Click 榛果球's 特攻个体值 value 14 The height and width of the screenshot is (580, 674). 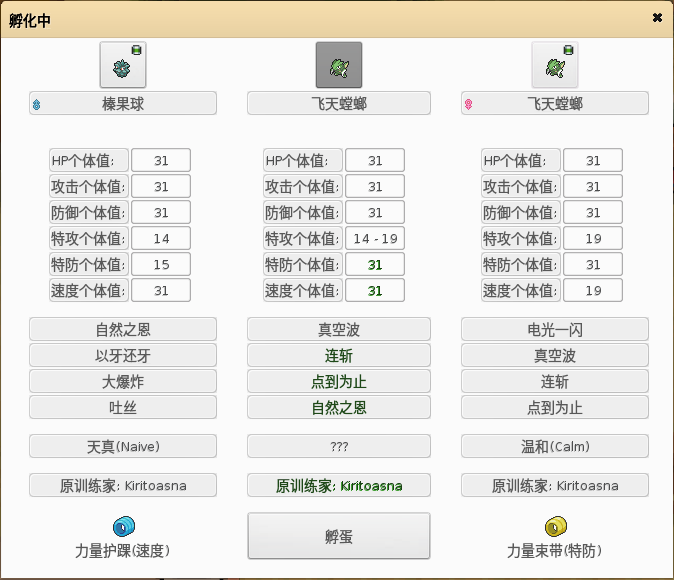161,238
